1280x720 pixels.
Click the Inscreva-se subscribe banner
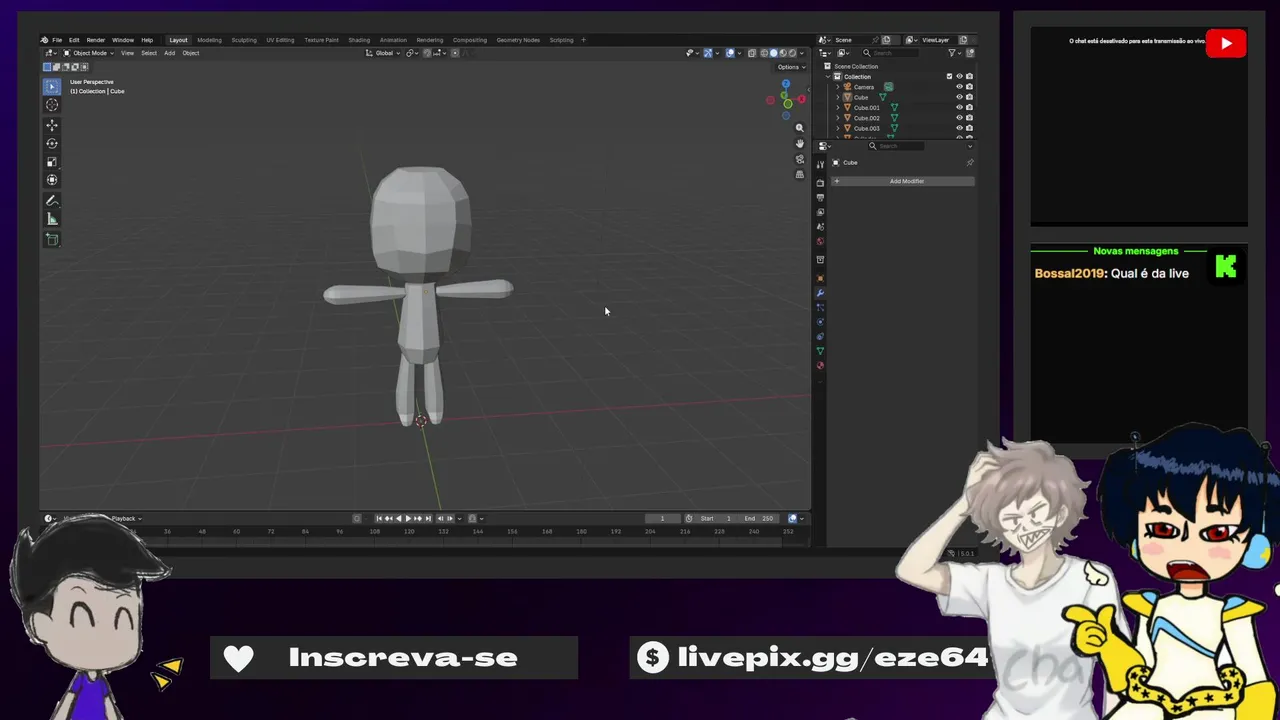point(394,657)
